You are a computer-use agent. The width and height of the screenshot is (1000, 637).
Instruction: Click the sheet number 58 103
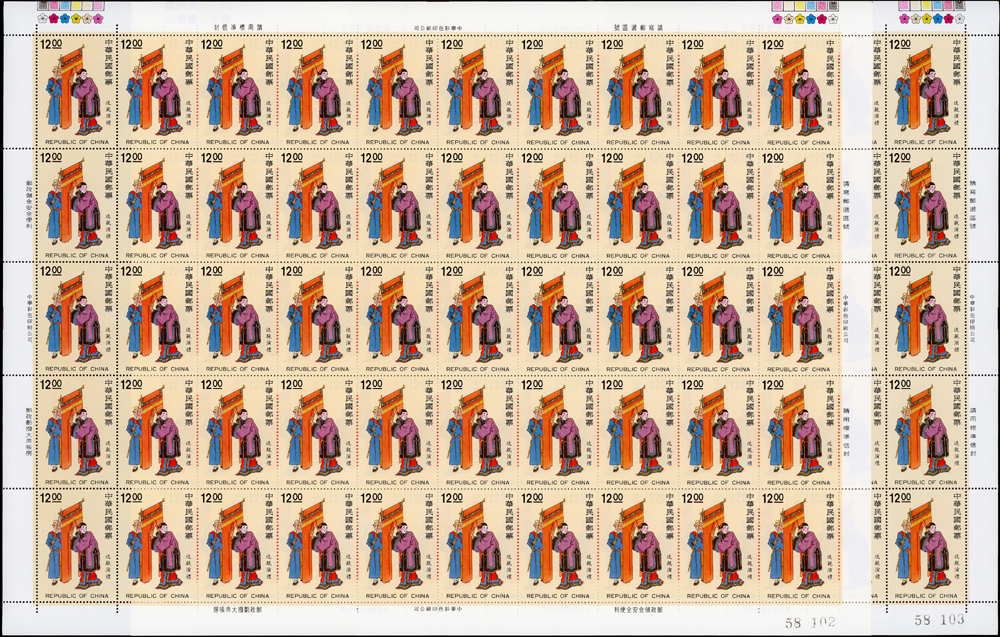click(x=939, y=621)
